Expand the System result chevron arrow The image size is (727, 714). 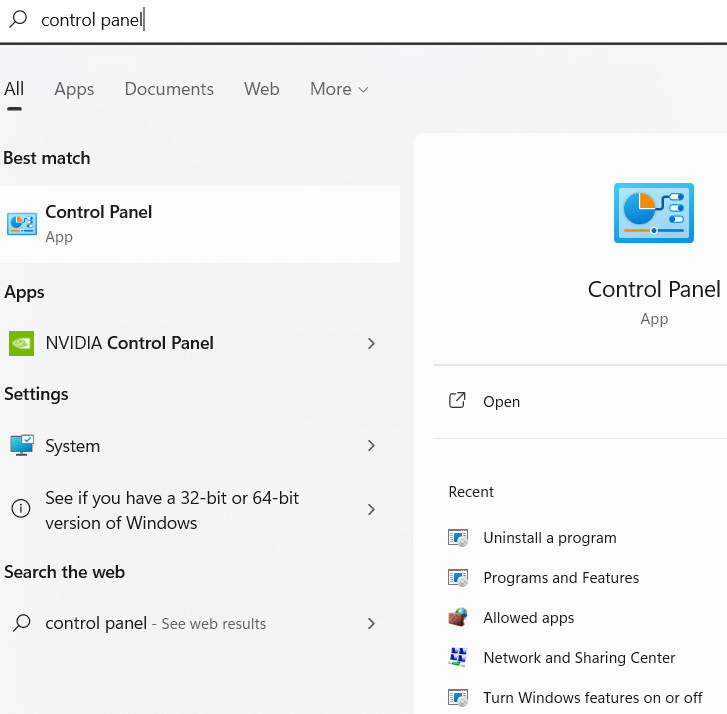pos(371,446)
